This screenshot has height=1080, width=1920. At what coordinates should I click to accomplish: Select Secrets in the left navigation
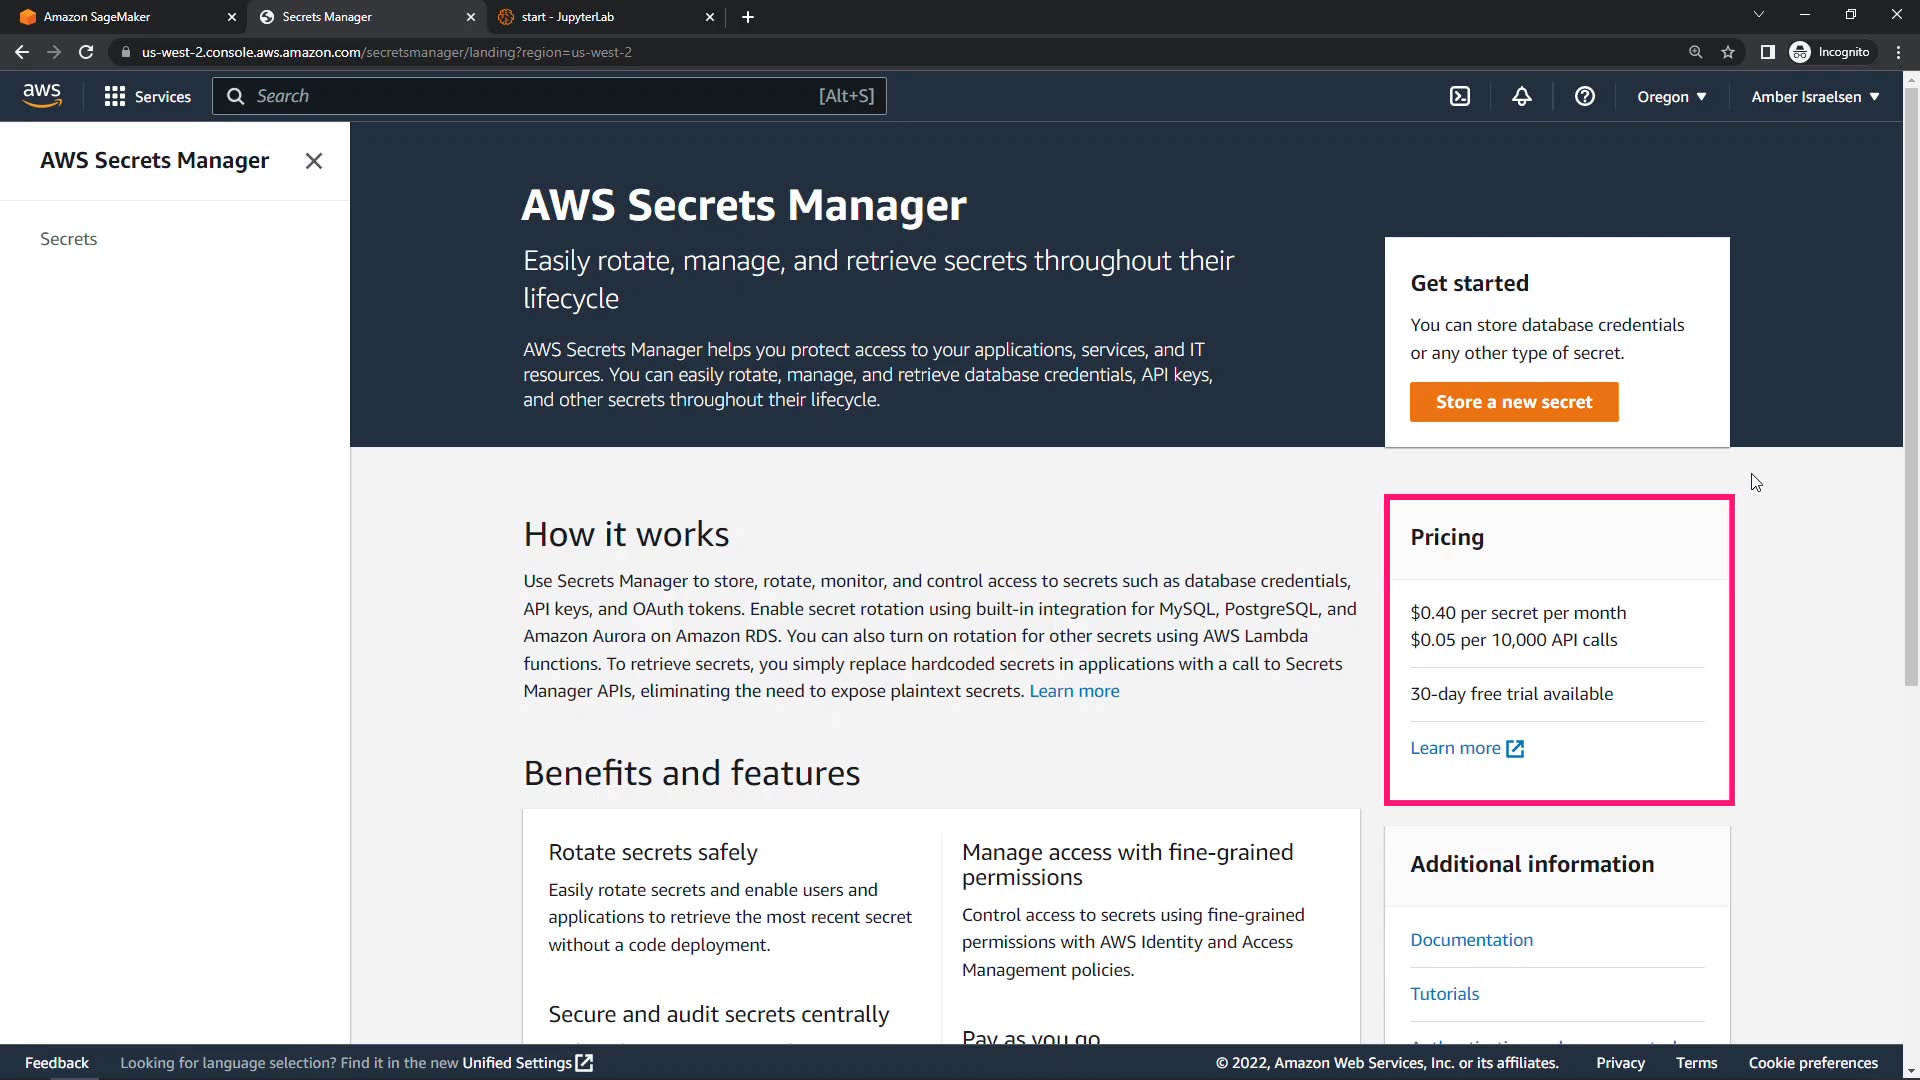(x=69, y=239)
